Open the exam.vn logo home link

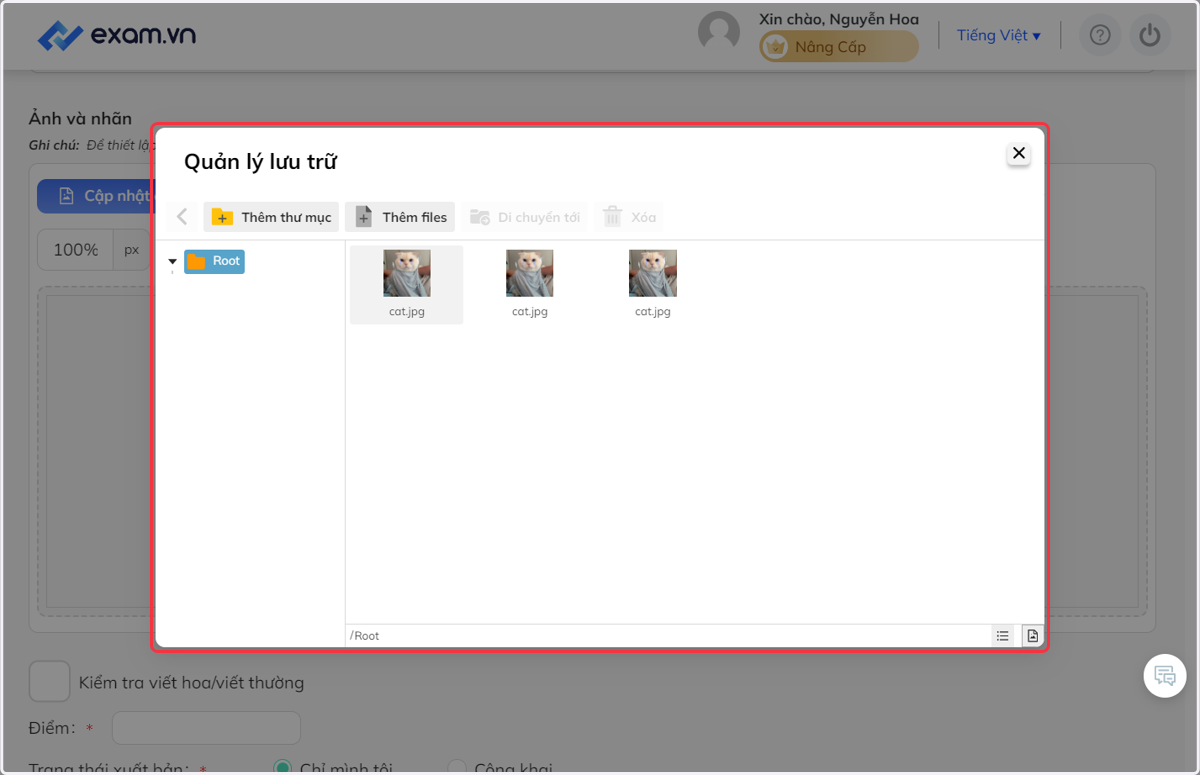(x=116, y=35)
